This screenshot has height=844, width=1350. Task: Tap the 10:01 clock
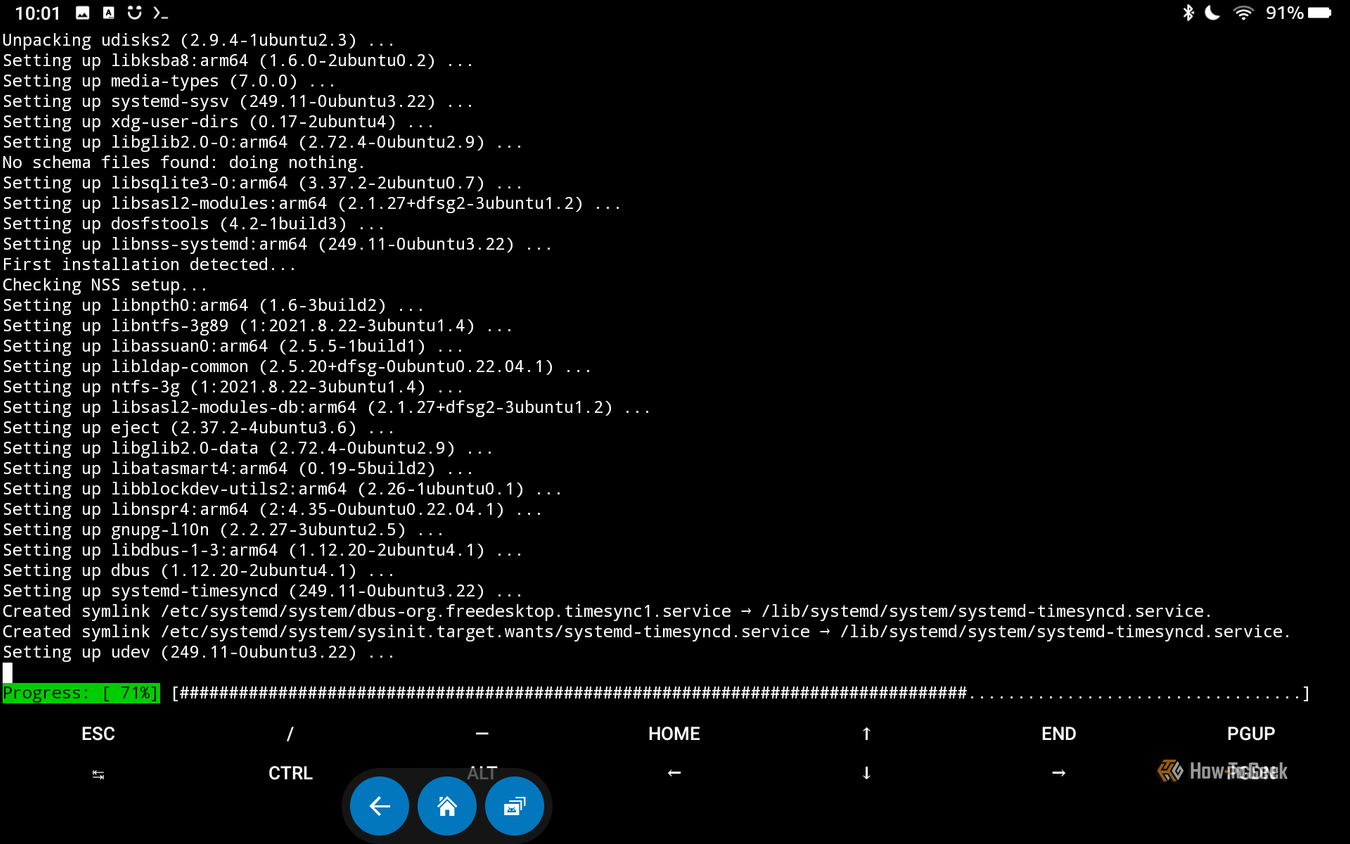tap(38, 13)
